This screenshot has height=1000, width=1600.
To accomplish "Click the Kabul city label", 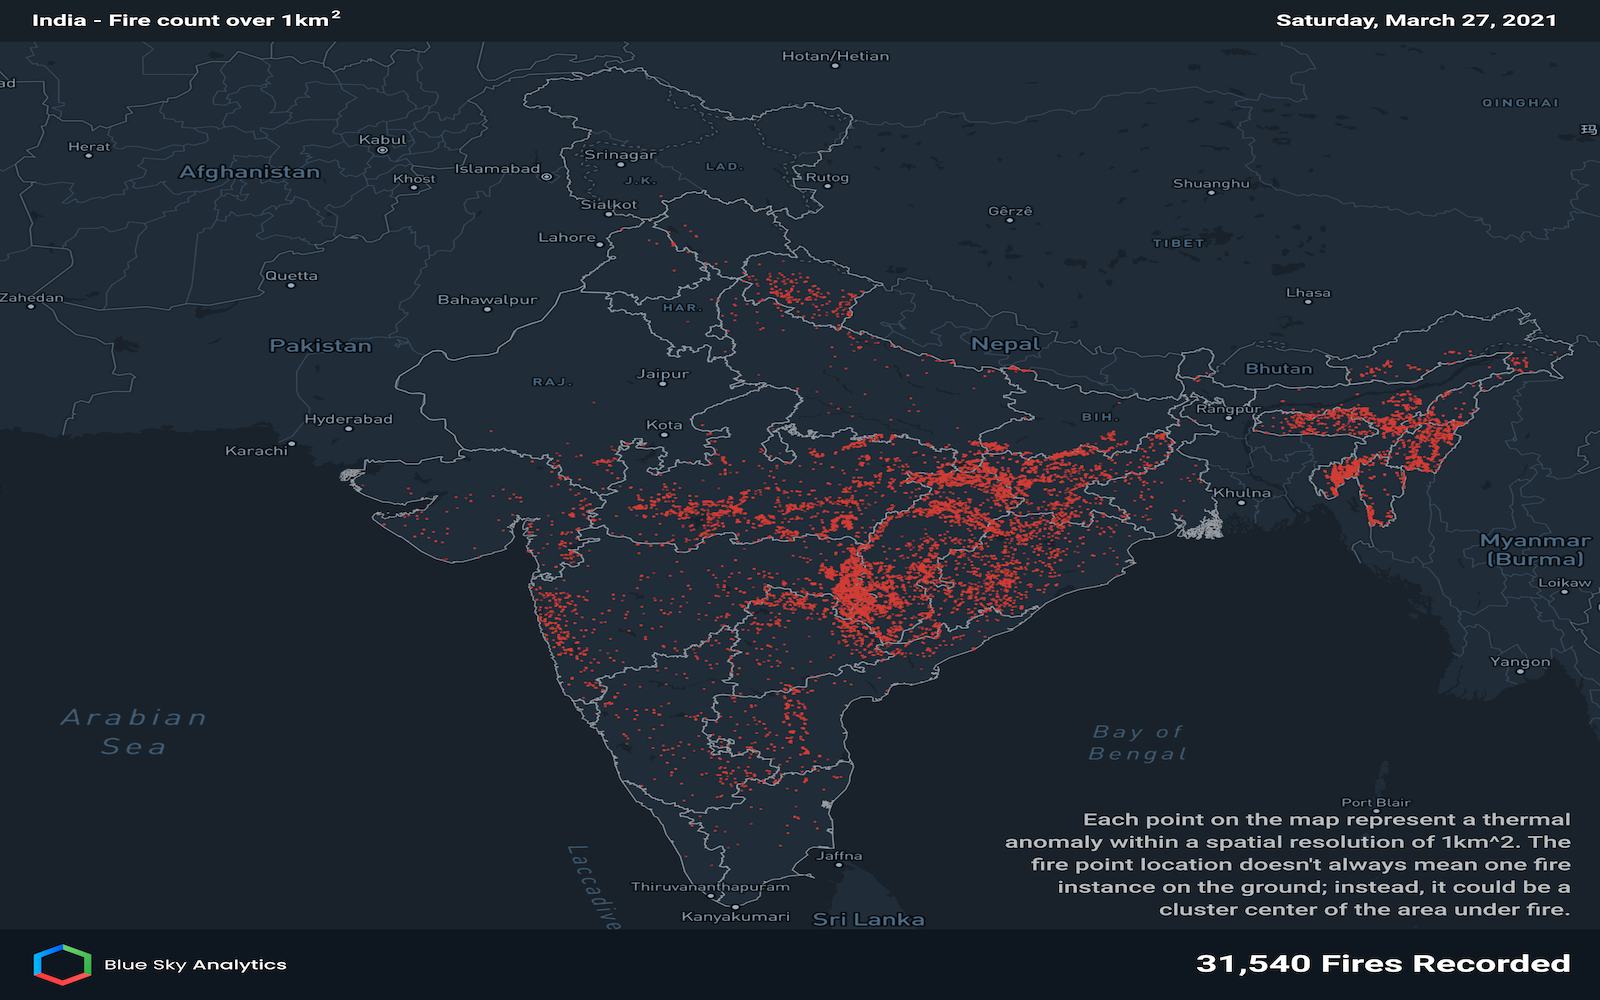I will pyautogui.click(x=383, y=140).
